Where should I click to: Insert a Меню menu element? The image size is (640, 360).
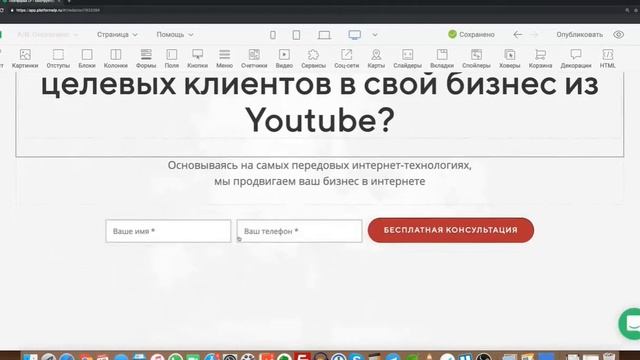point(224,58)
